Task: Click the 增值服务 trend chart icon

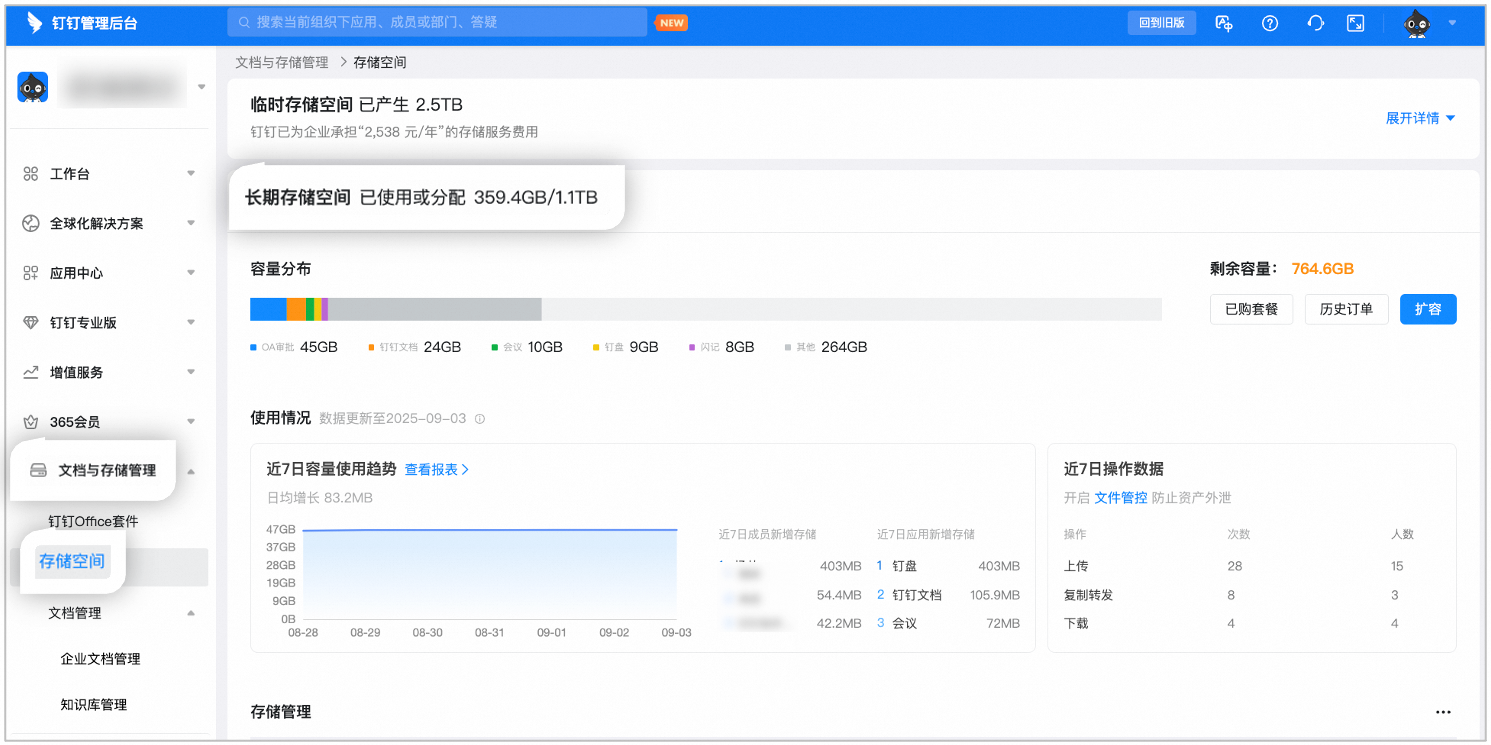Action: (31, 372)
